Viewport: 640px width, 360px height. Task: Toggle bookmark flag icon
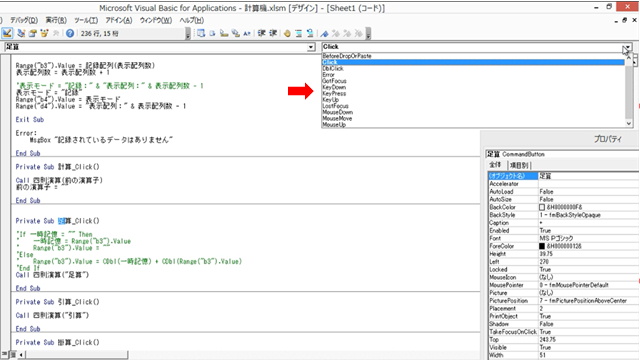(x=324, y=33)
